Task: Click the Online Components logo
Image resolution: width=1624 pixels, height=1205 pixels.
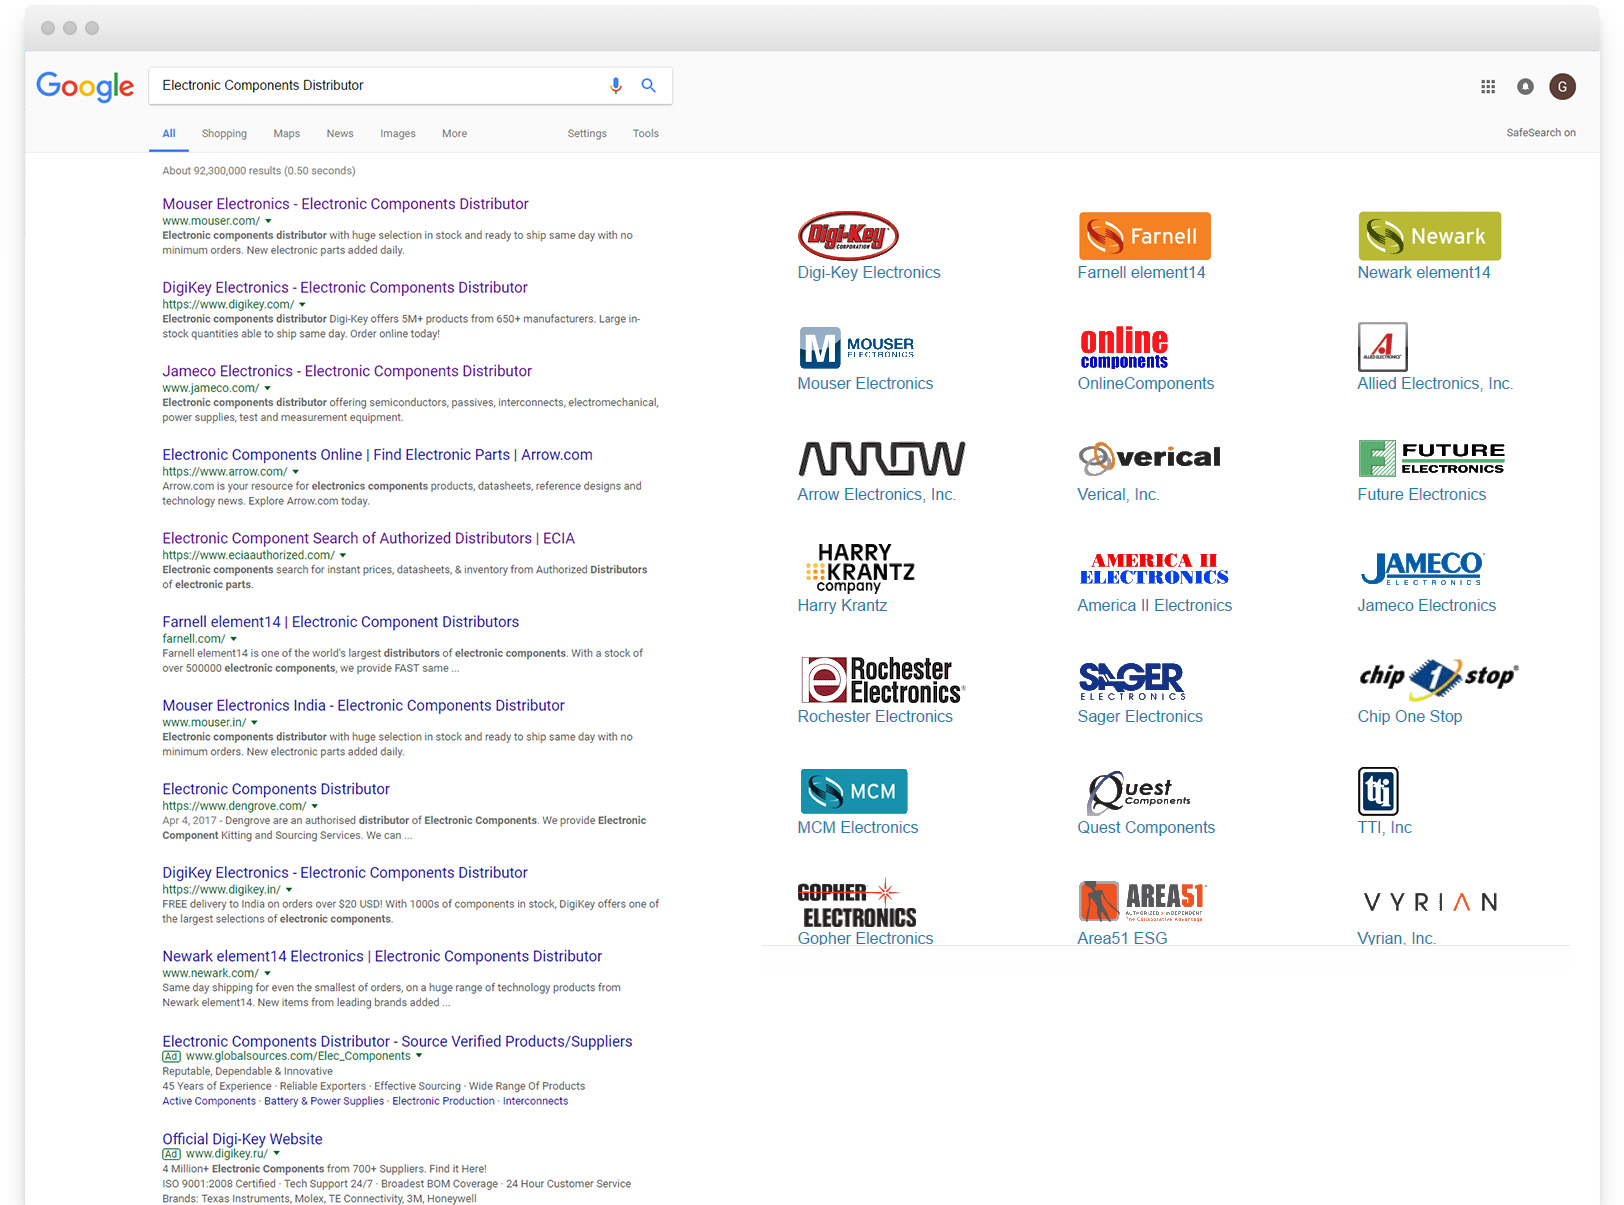Action: (1124, 347)
